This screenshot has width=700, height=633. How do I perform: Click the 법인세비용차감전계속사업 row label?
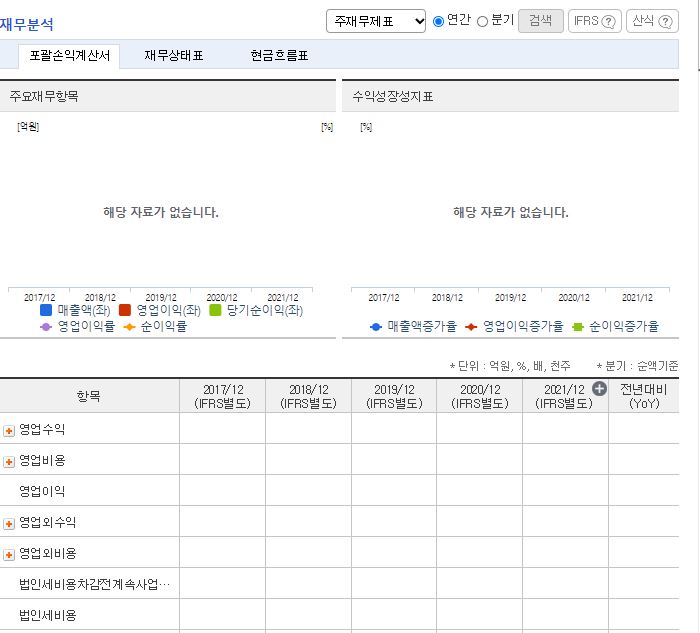click(x=94, y=584)
